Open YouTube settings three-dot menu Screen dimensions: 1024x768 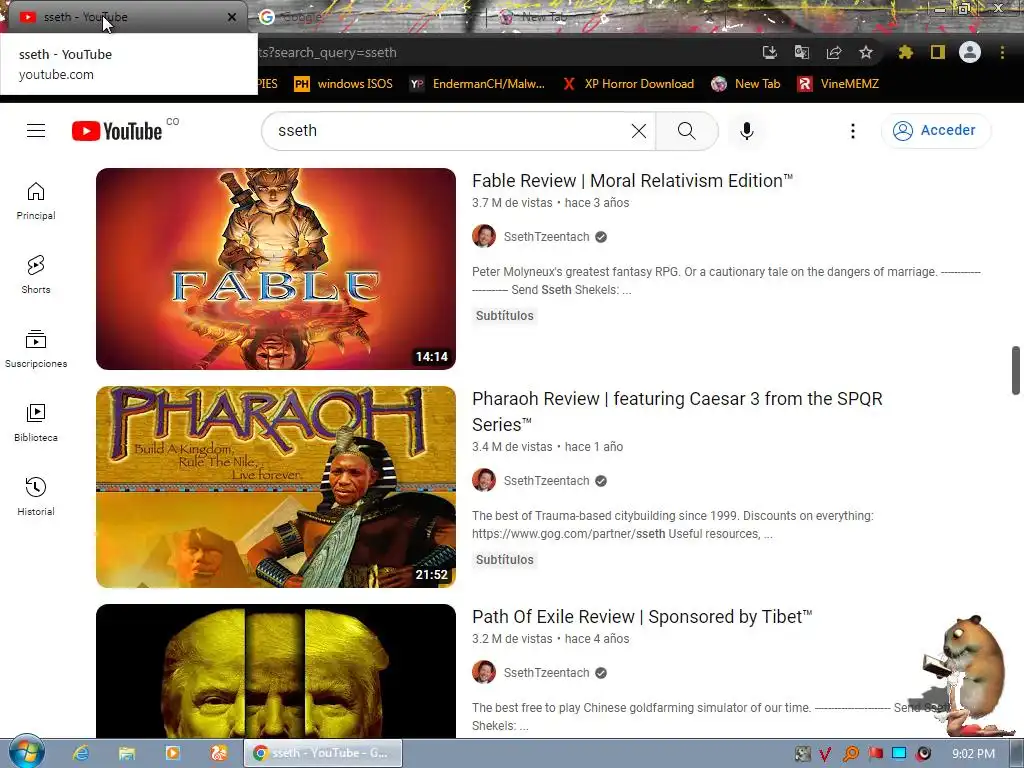pos(852,131)
